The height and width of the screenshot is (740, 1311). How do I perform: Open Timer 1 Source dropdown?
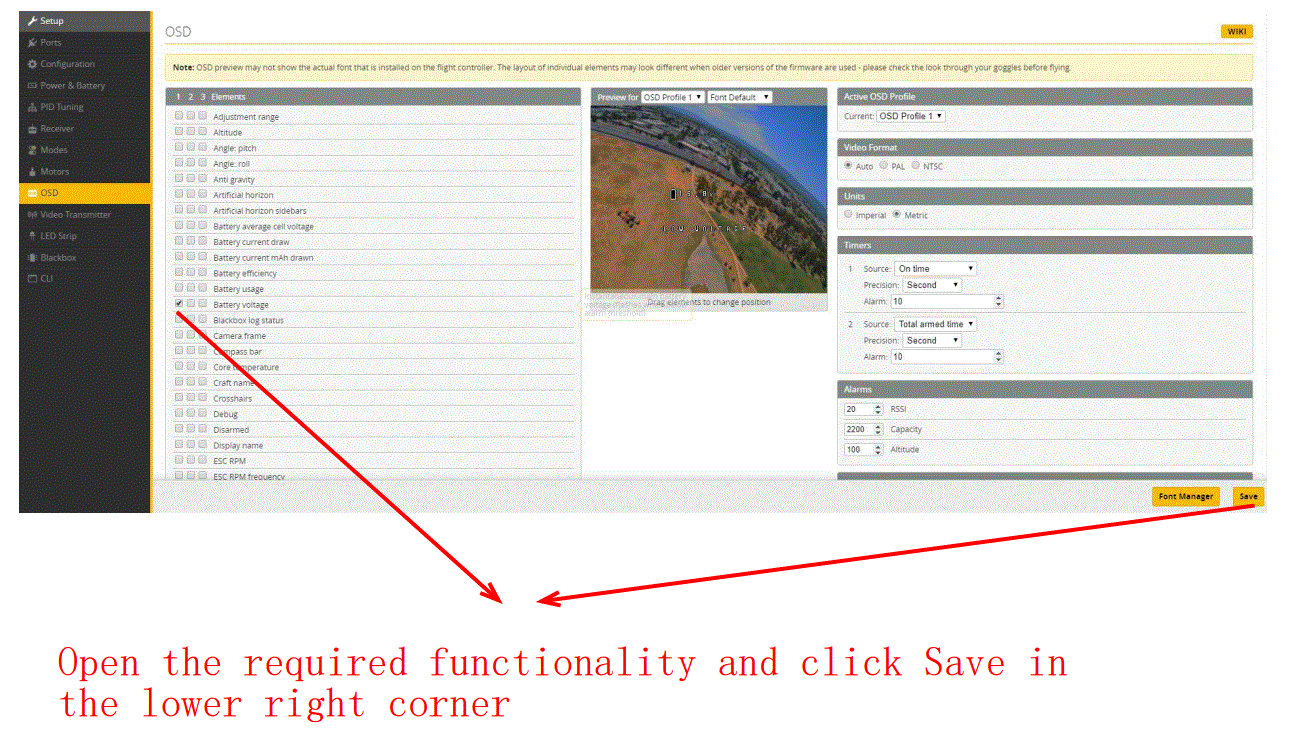click(936, 269)
